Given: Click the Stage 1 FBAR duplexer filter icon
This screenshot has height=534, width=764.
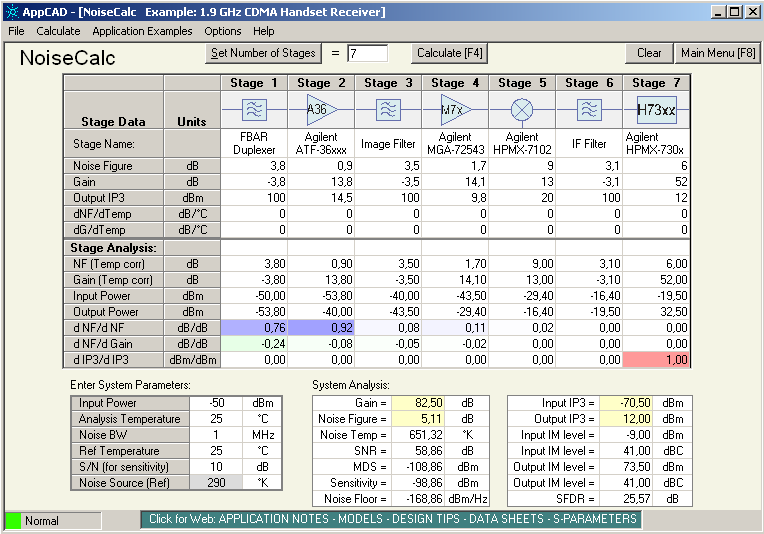Looking at the screenshot, I should click(254, 110).
